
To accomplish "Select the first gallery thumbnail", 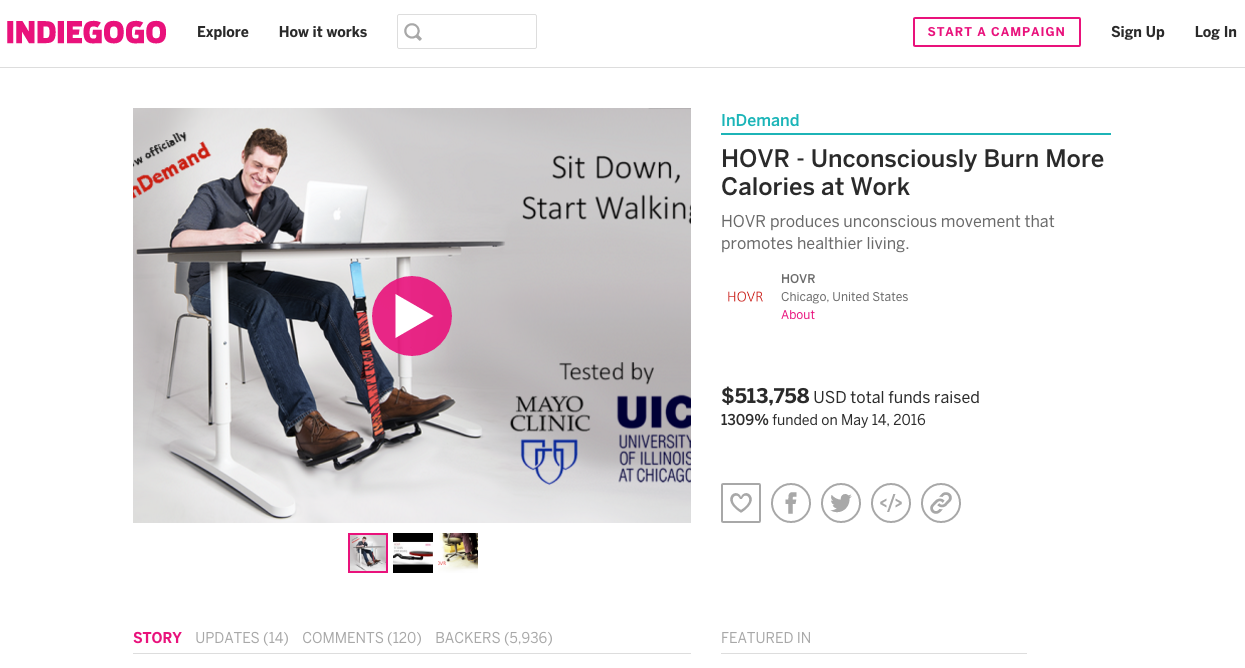I will [368, 553].
